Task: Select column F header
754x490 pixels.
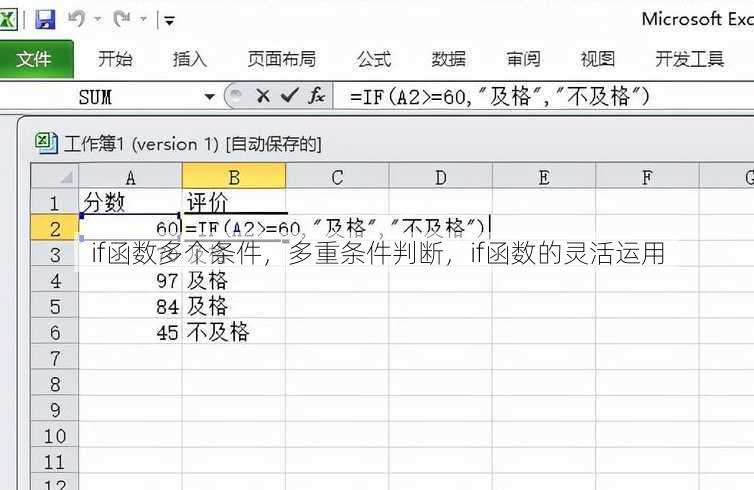Action: (648, 176)
